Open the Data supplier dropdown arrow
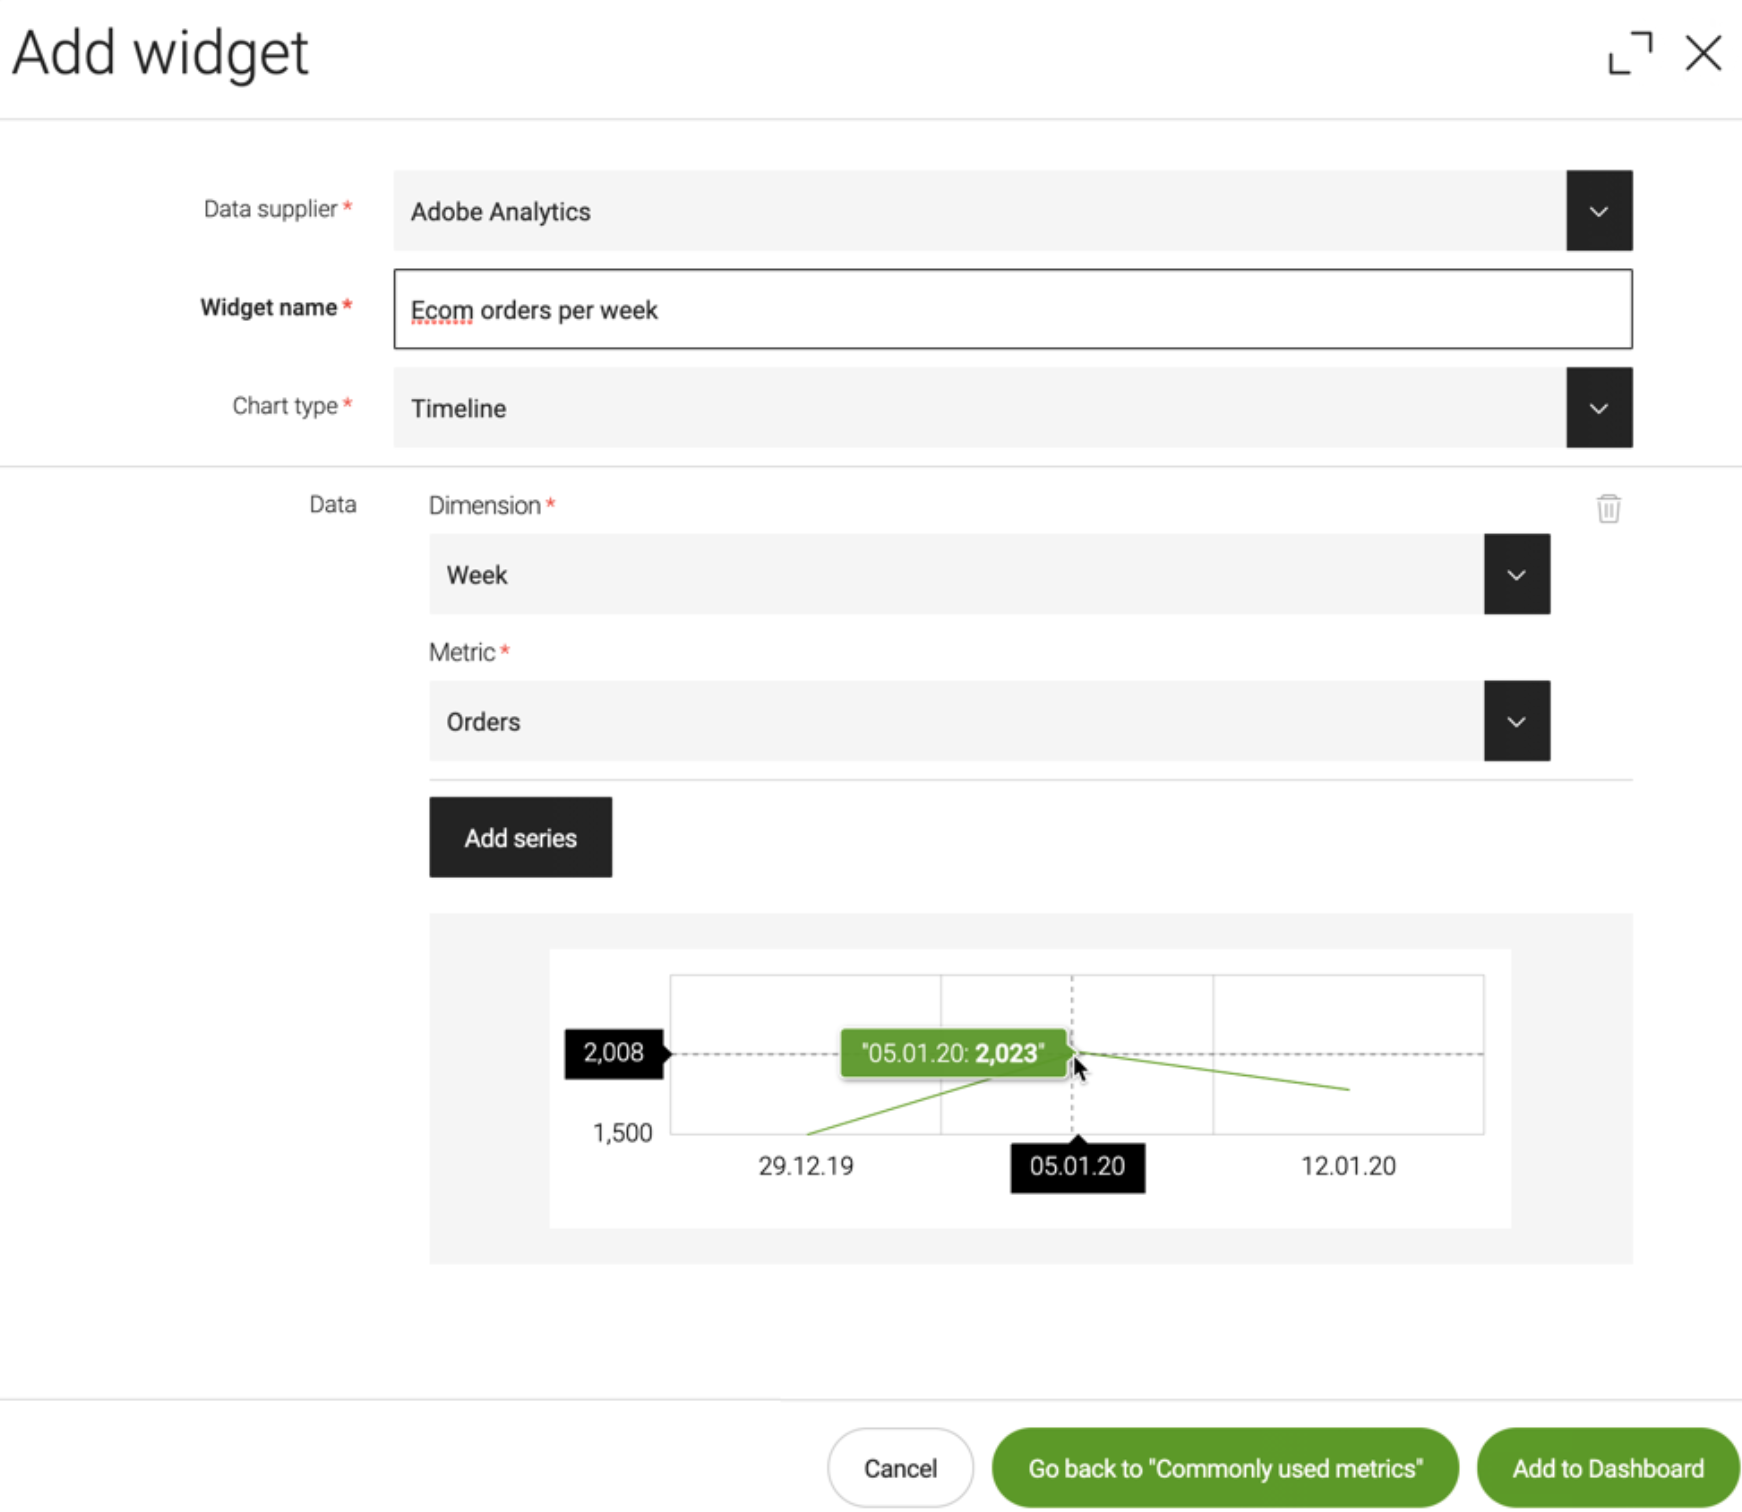1742x1512 pixels. 1599,211
